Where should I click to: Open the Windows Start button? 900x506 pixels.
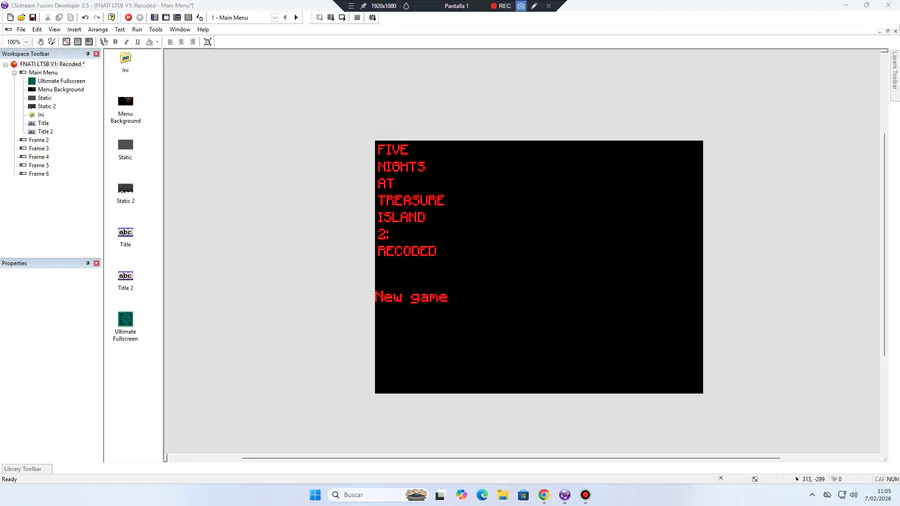click(x=315, y=495)
